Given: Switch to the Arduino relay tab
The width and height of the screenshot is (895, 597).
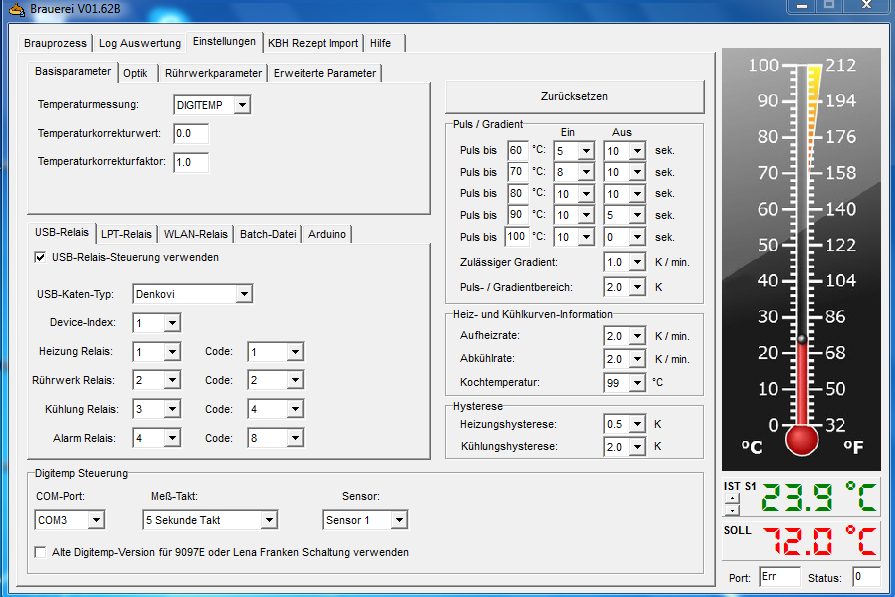Looking at the screenshot, I should tap(327, 234).
